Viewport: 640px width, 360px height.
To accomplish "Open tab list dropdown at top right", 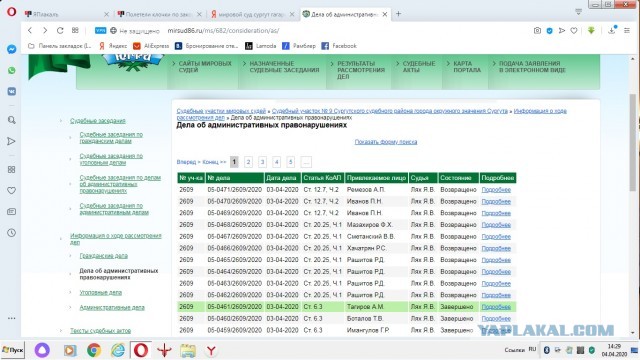I will pyautogui.click(x=578, y=12).
